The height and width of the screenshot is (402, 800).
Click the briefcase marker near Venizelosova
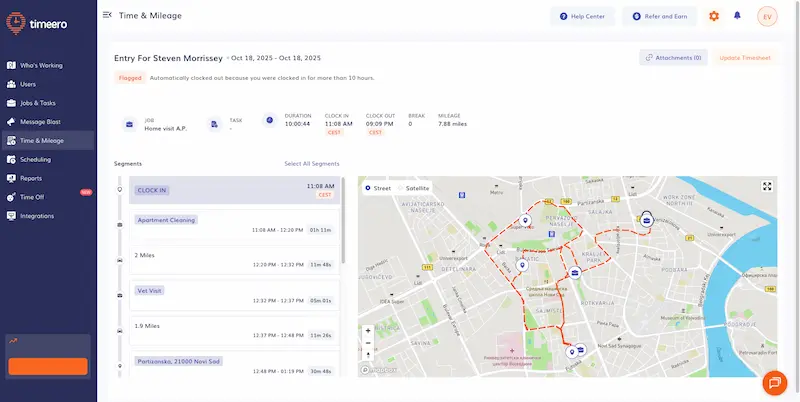(x=646, y=220)
